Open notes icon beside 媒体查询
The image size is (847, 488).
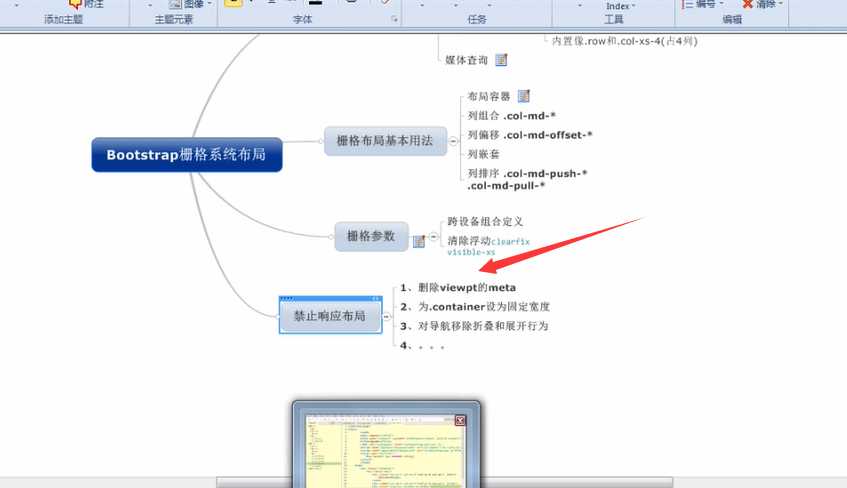click(501, 60)
